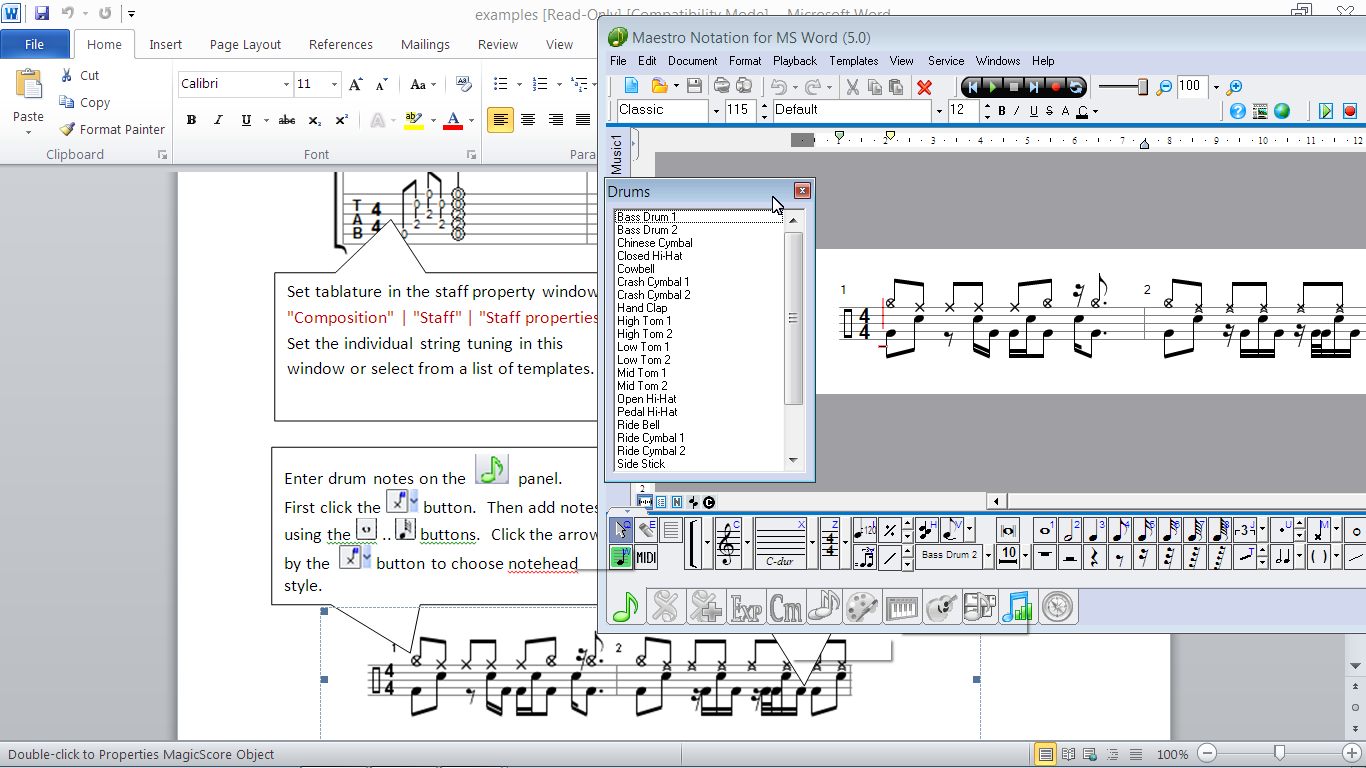Toggle loop playback in Maestro transport
1366x768 pixels.
click(x=1075, y=87)
